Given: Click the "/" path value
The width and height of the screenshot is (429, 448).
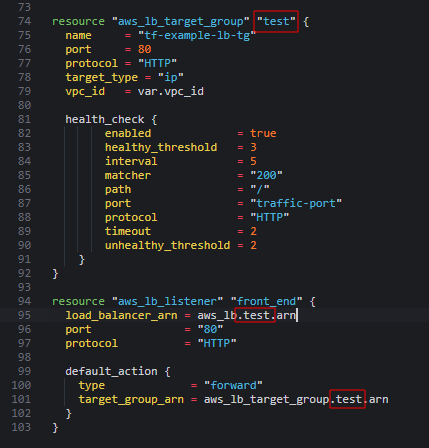Looking at the screenshot, I should 260,189.
